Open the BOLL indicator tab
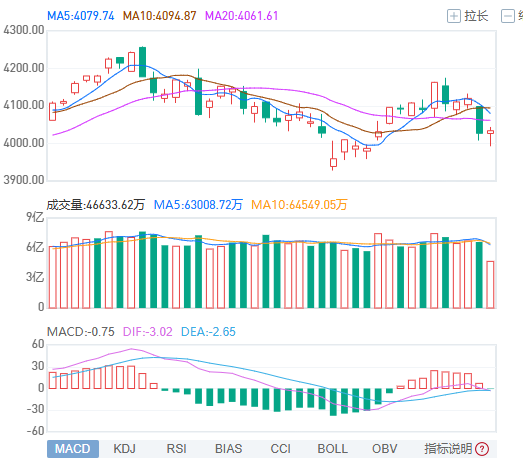 333,449
